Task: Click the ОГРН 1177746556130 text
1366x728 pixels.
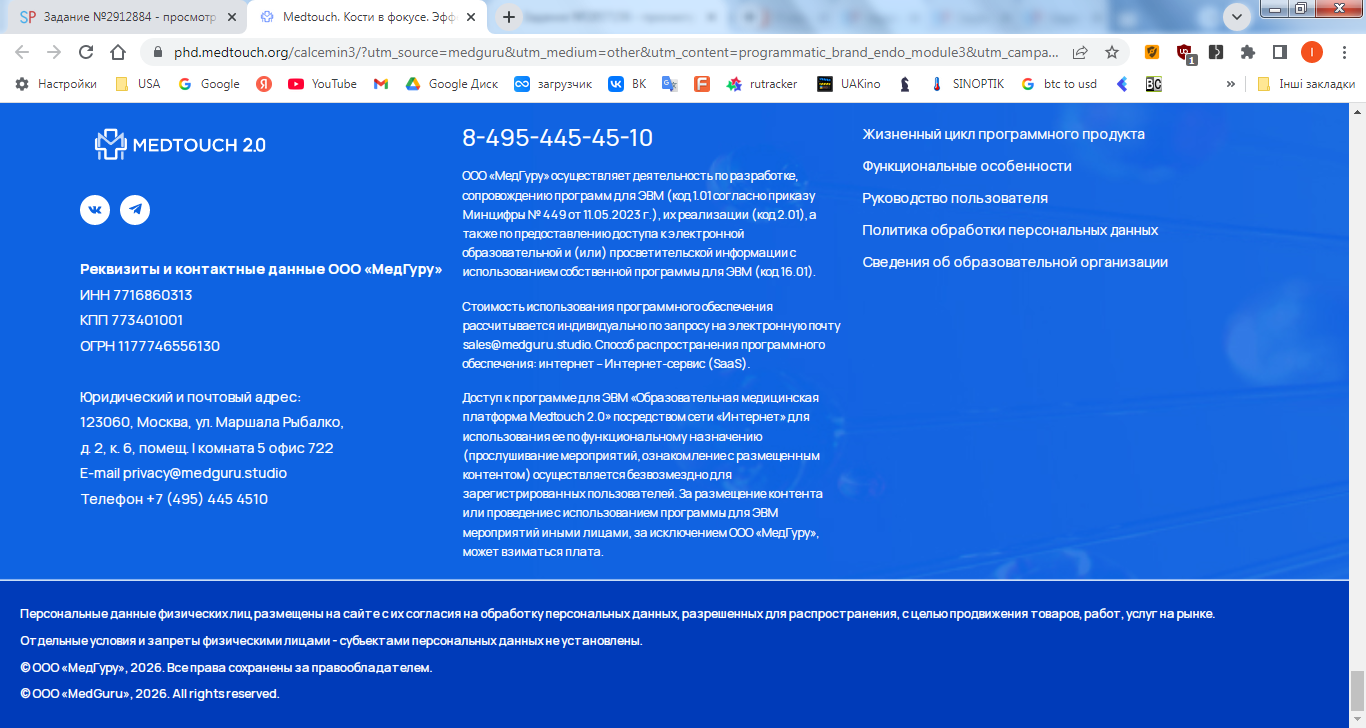Action: pos(150,346)
